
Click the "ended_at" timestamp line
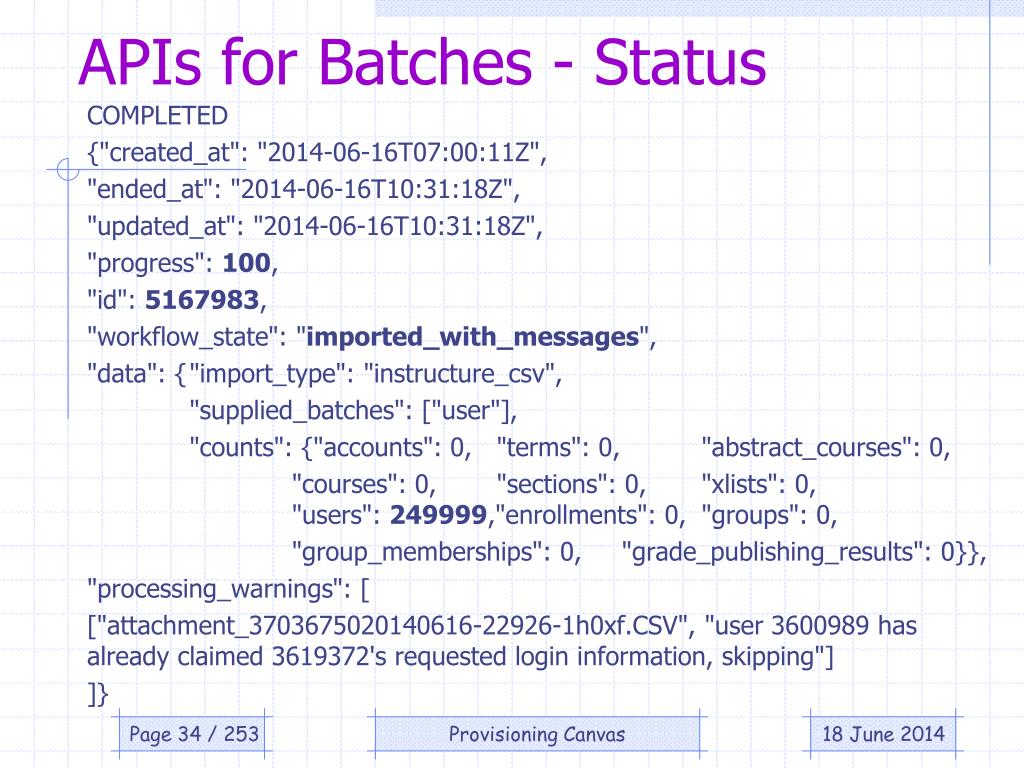click(x=304, y=190)
